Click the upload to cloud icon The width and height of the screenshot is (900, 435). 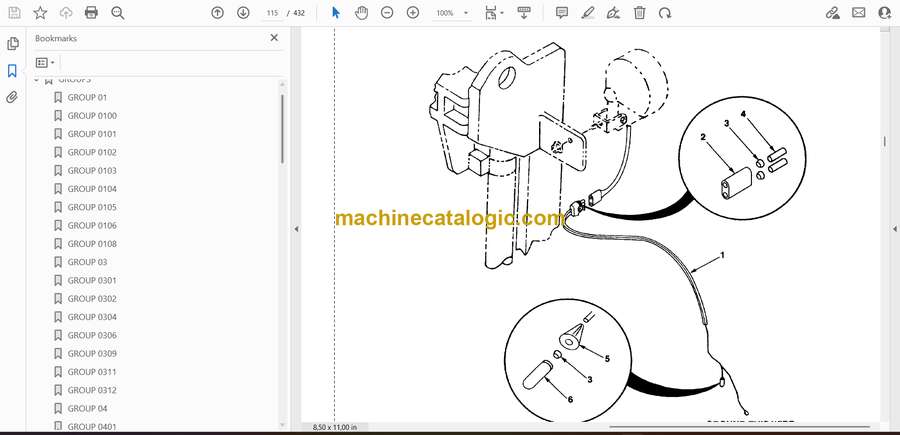65,13
